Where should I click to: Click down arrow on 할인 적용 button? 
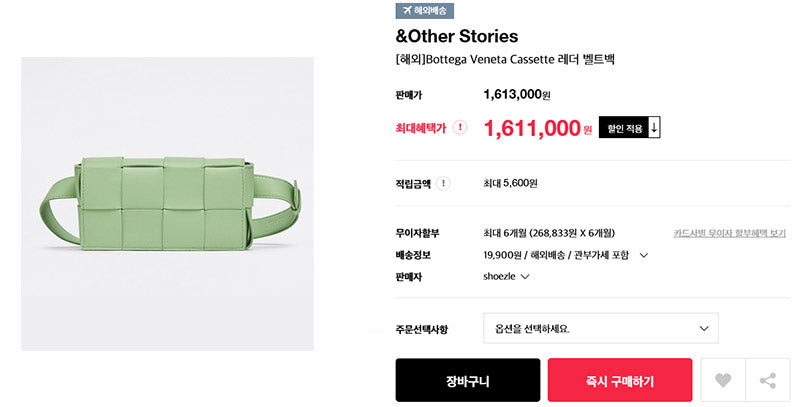(654, 128)
